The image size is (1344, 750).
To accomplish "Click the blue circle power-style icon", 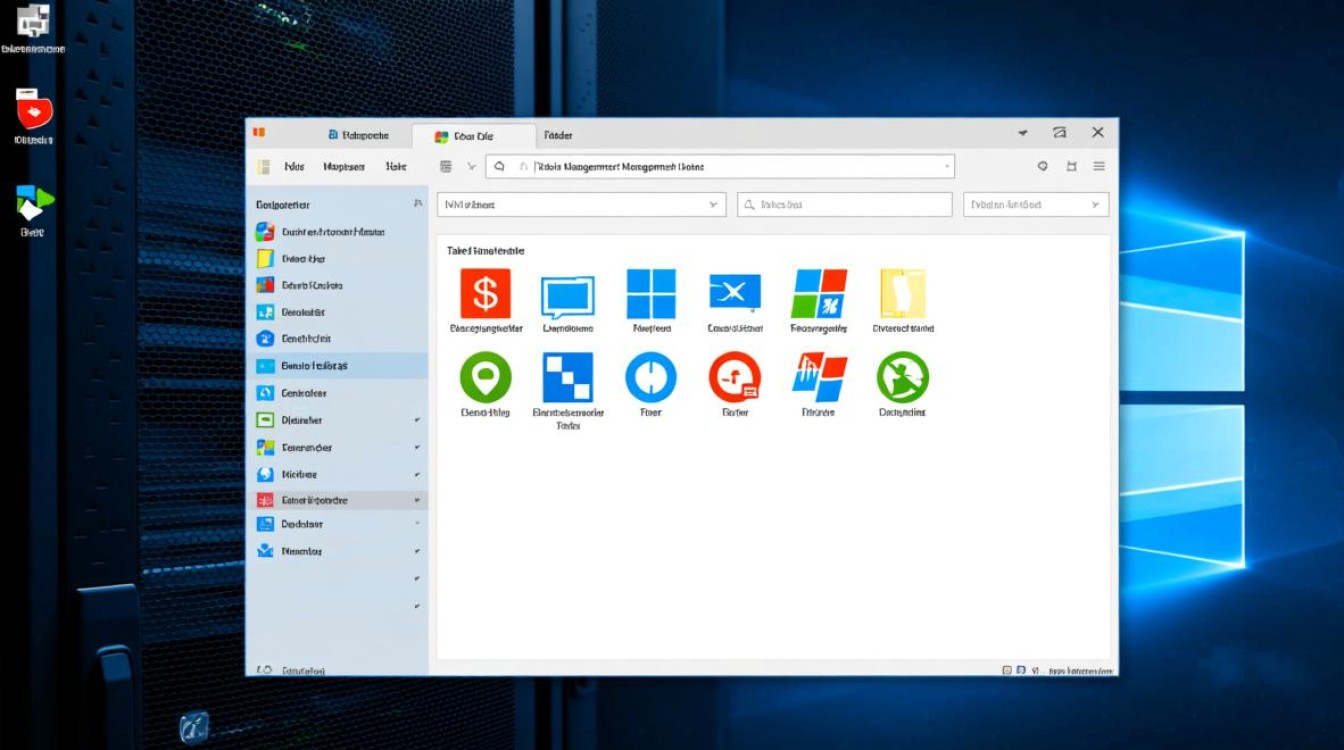I will [x=651, y=378].
